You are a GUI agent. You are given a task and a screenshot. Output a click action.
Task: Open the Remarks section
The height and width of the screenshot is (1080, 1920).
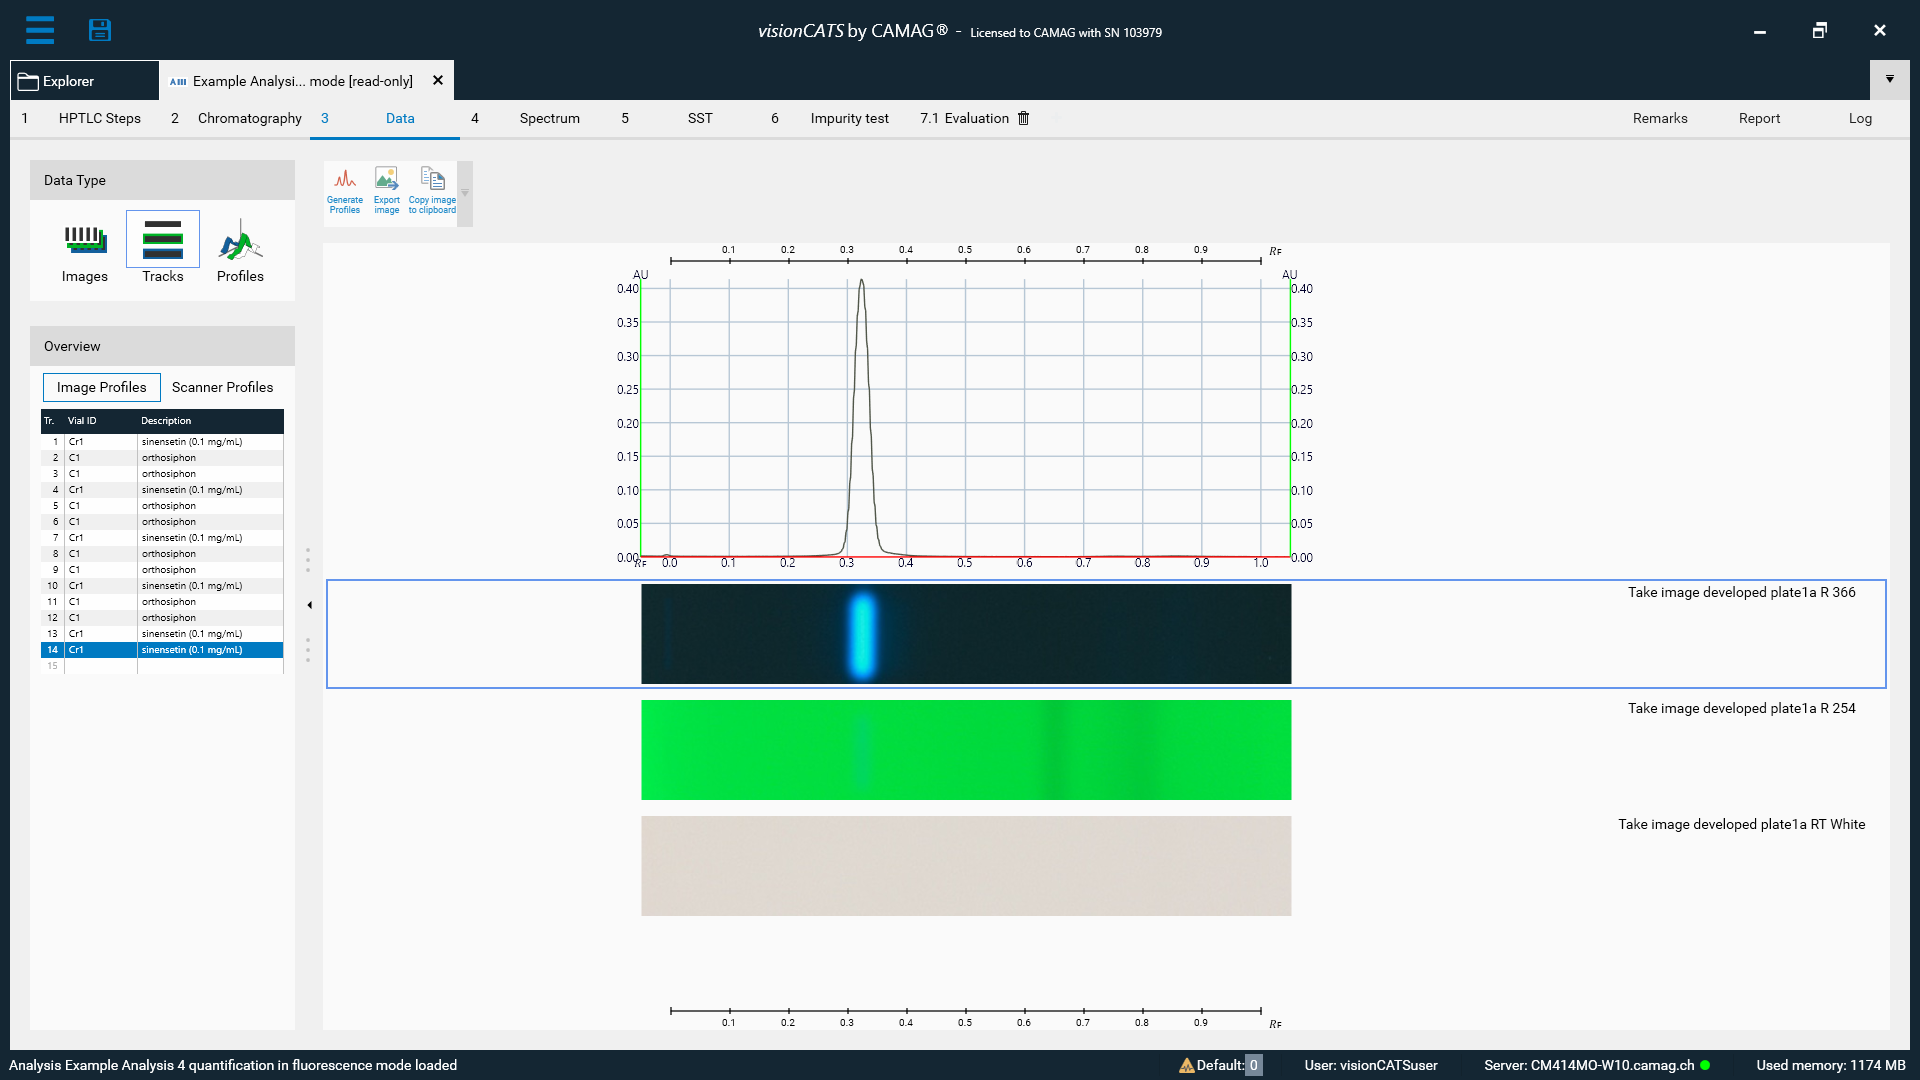tap(1659, 118)
